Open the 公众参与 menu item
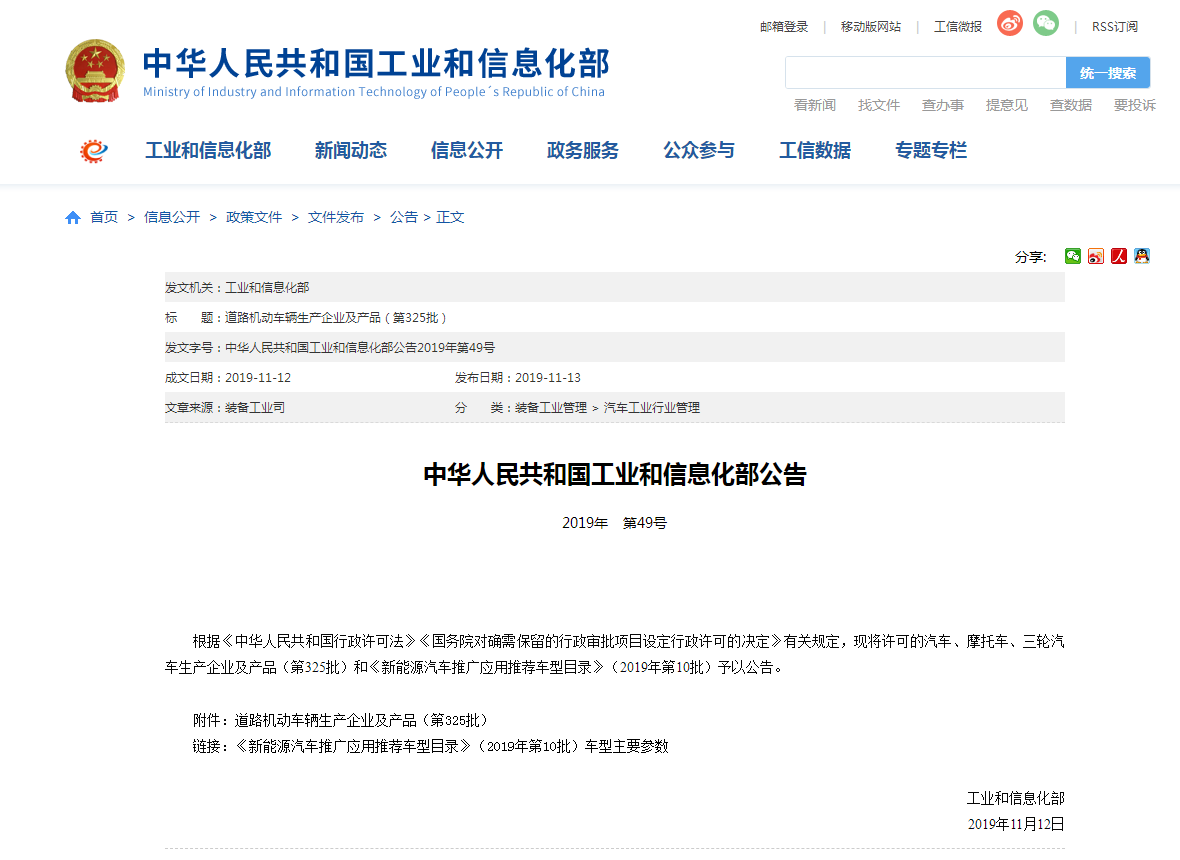Screen dimensions: 1180x860 coord(698,150)
